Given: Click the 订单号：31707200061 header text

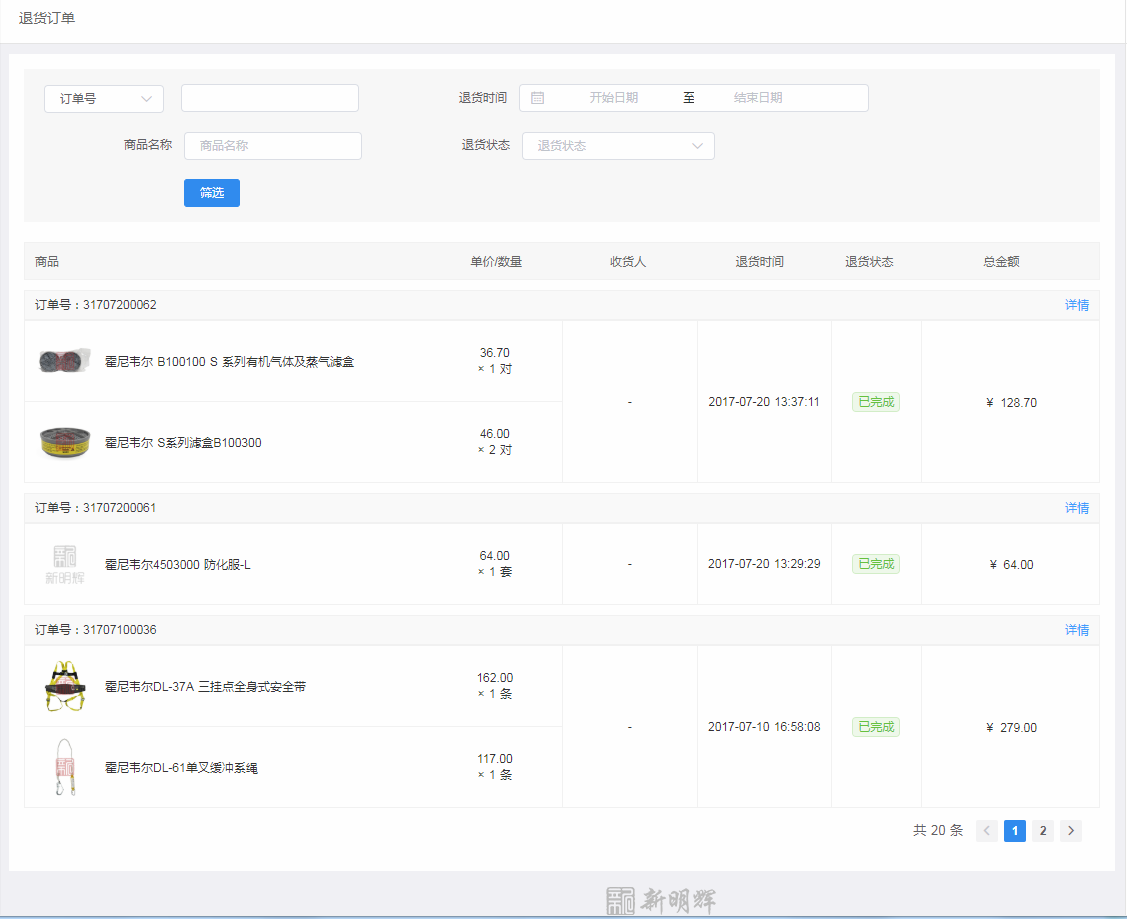Looking at the screenshot, I should pos(96,508).
